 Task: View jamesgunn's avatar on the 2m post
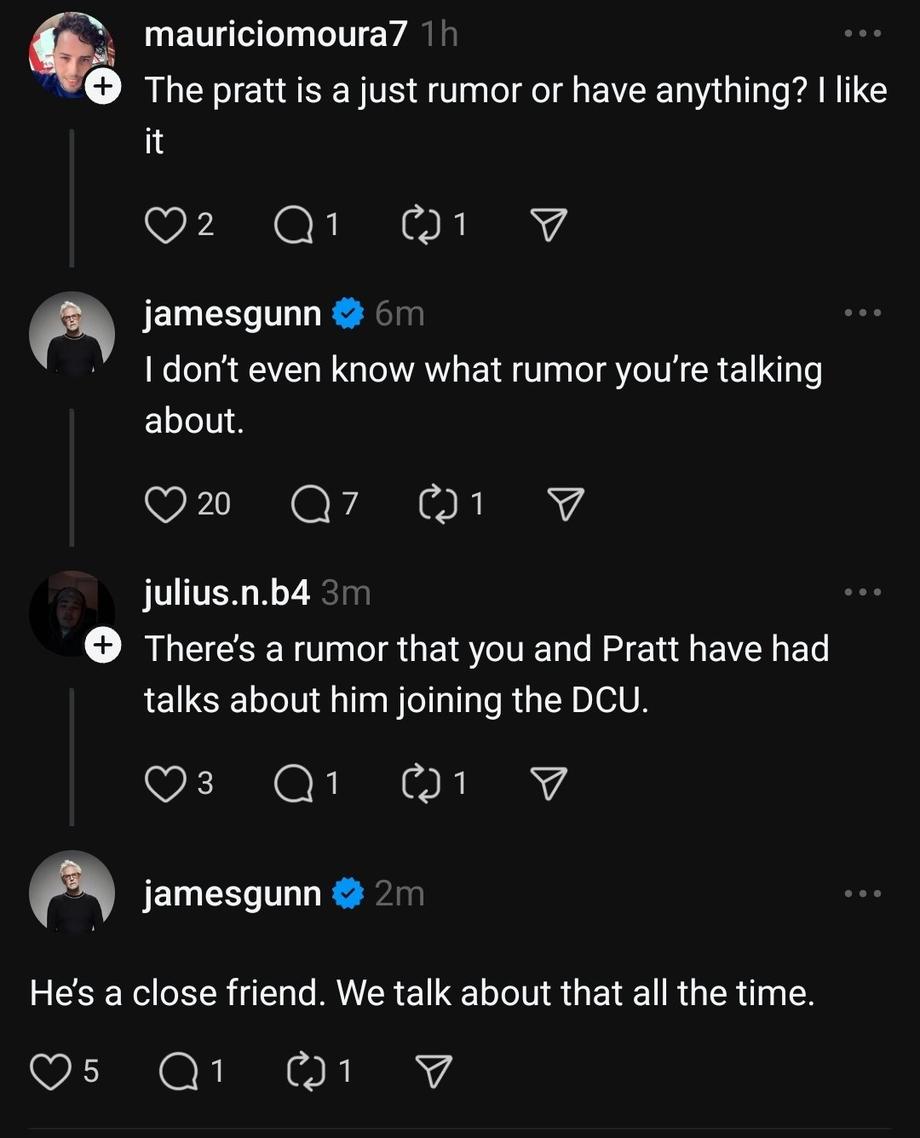click(x=71, y=892)
